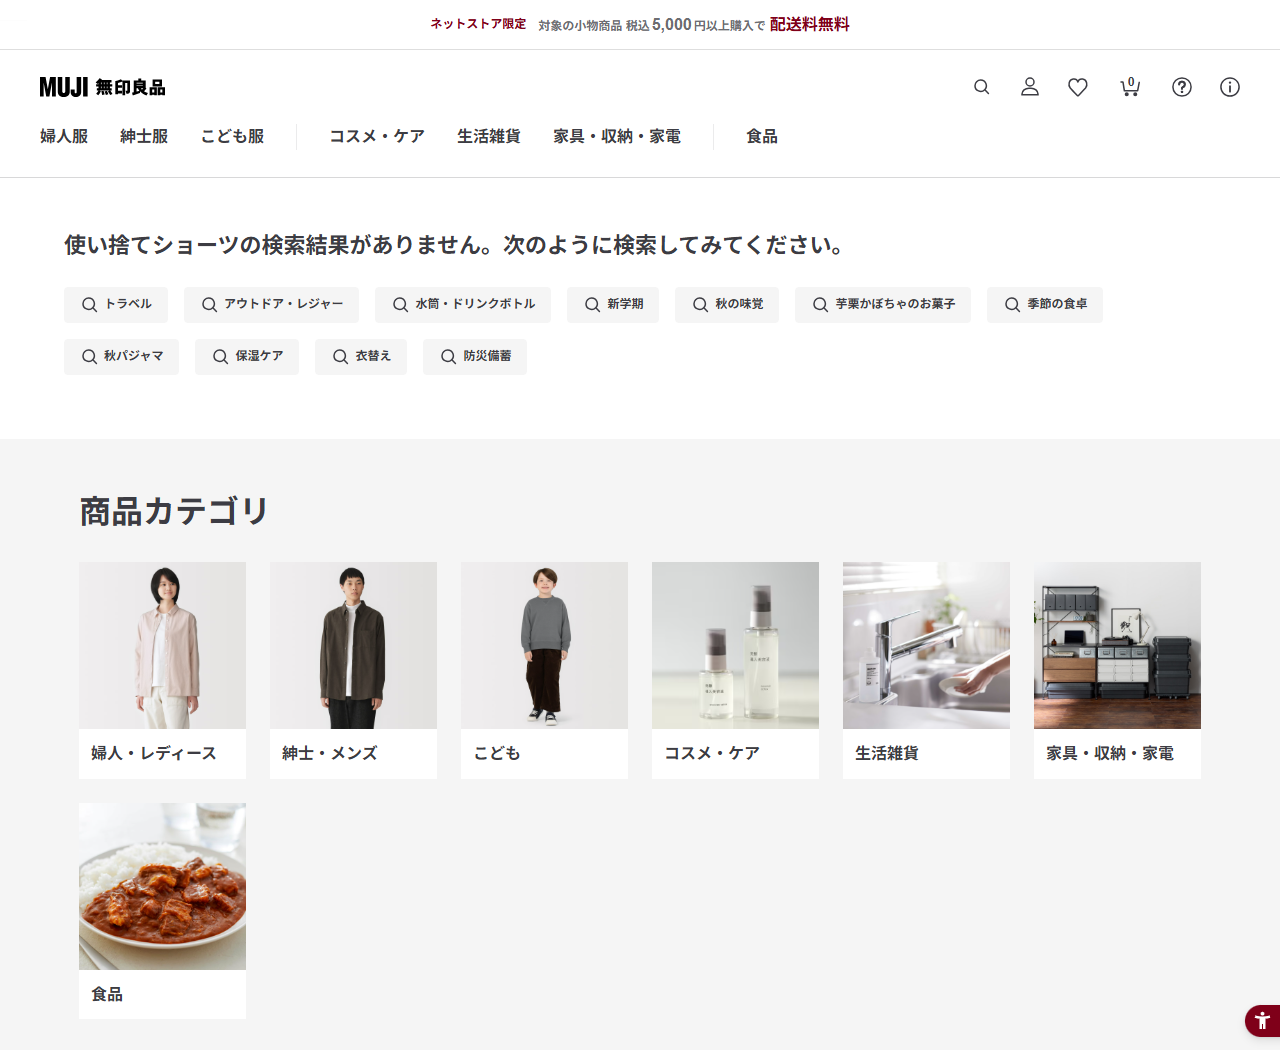
Task: Choose the 芋栗かぼちゃのお菓子 suggestion
Action: [x=883, y=304]
